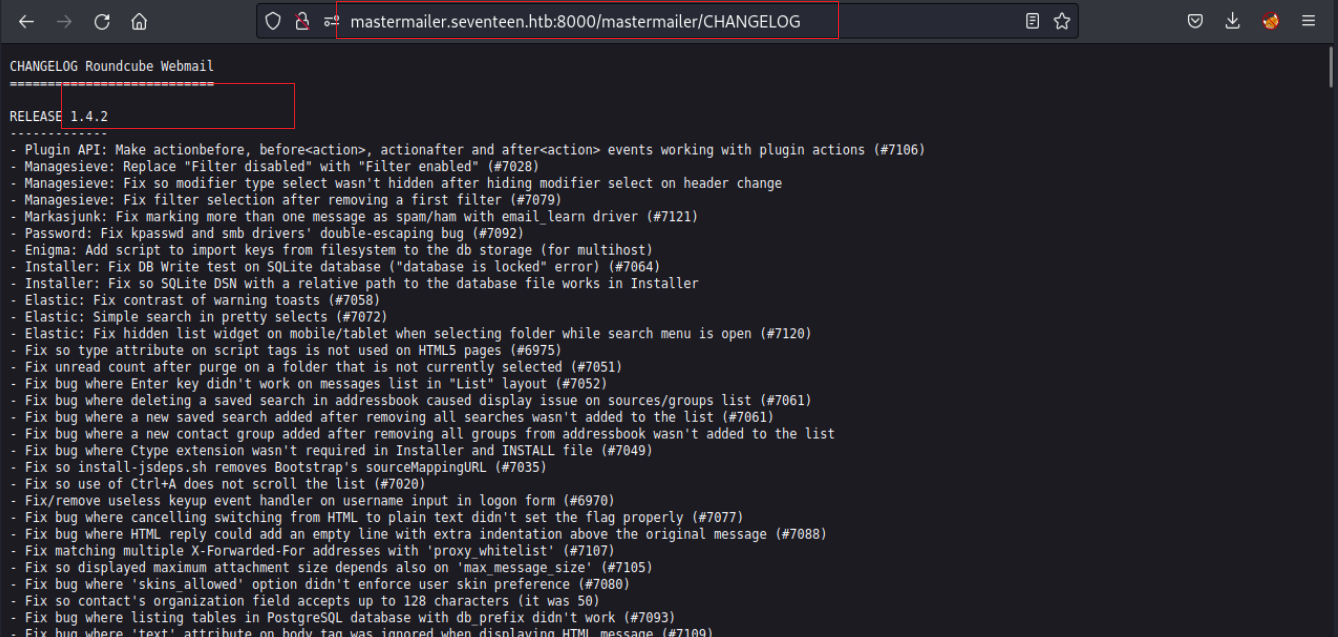The height and width of the screenshot is (637, 1338).
Task: Toggle reader view for this page
Action: click(1033, 21)
